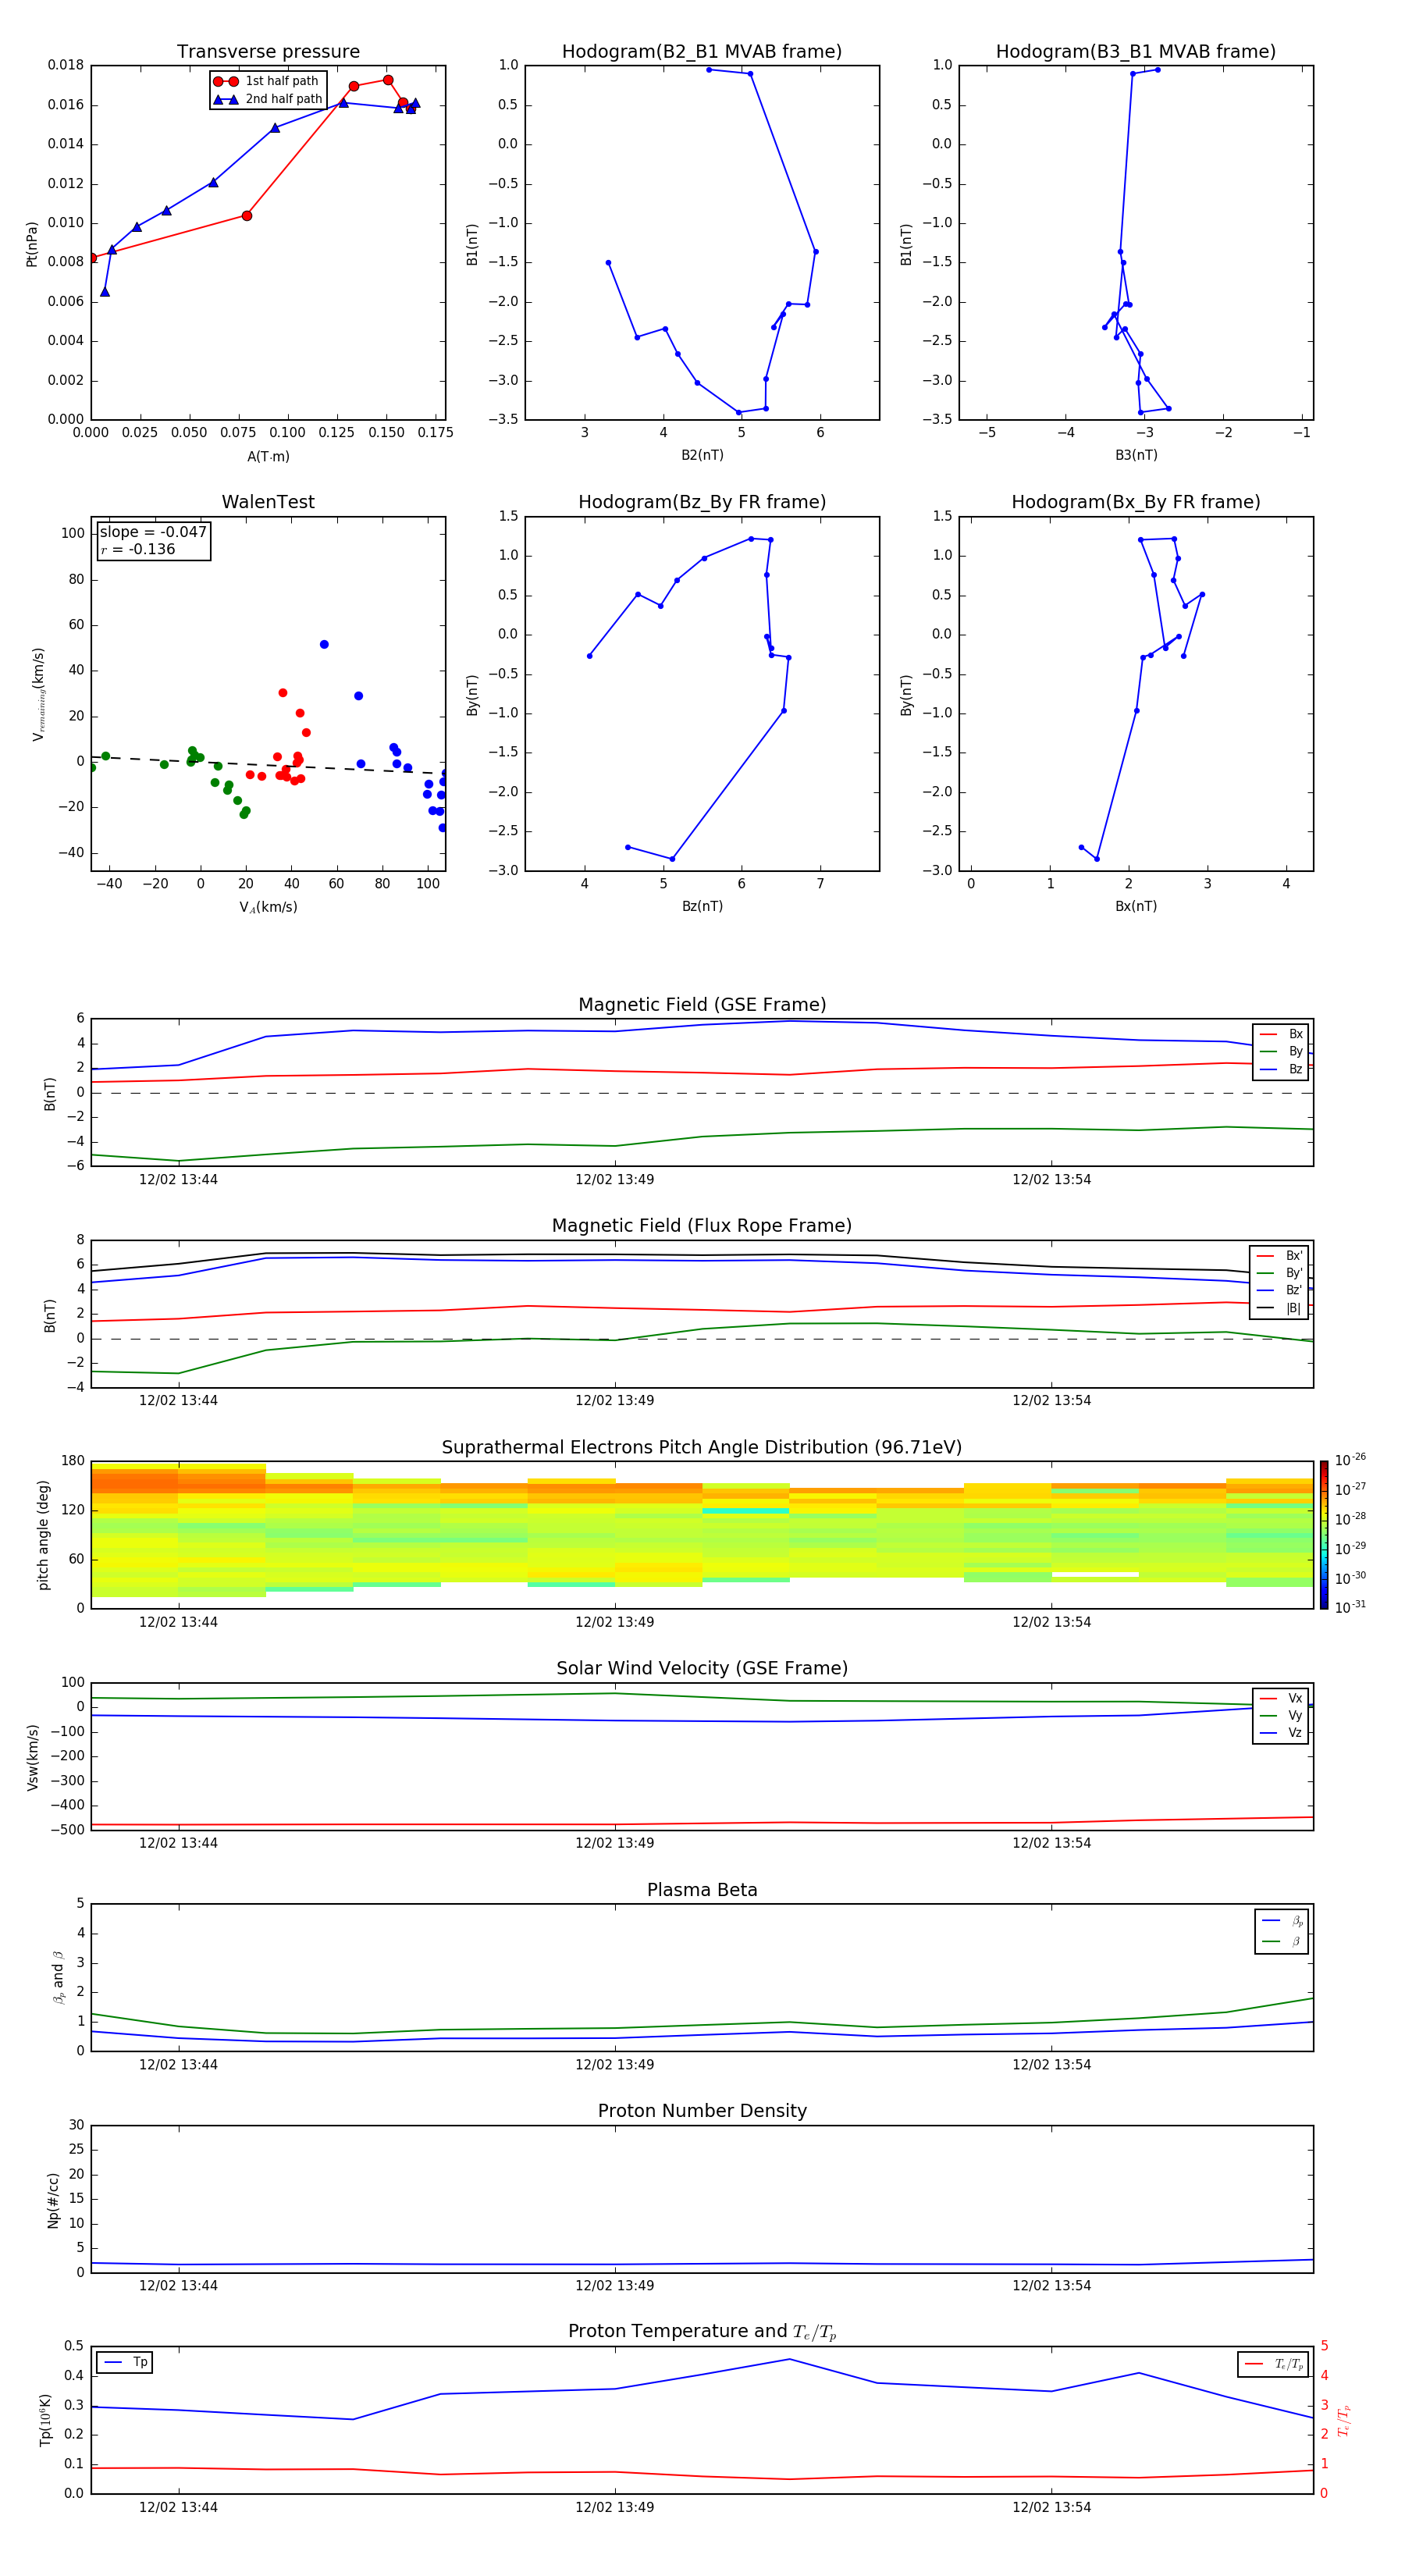
Task: Click the 'Proton Number Density' title
Action: 702,2111
